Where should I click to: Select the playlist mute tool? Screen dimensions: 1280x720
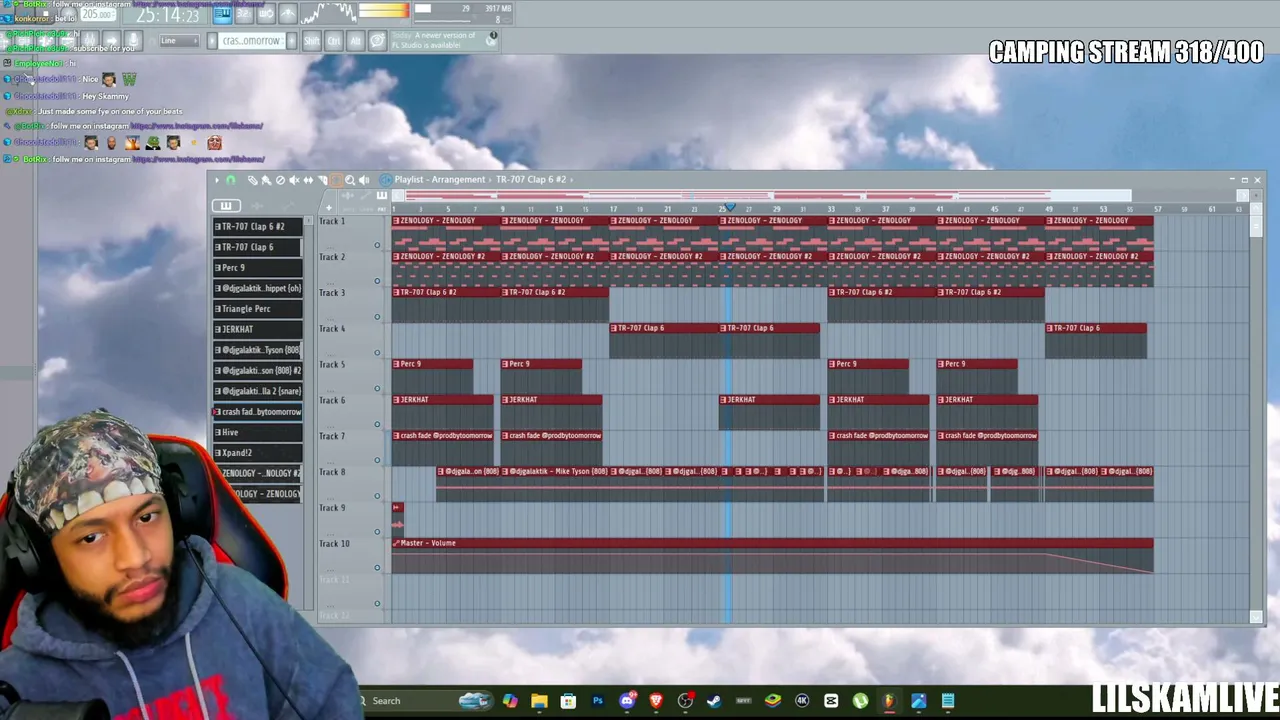[x=294, y=180]
